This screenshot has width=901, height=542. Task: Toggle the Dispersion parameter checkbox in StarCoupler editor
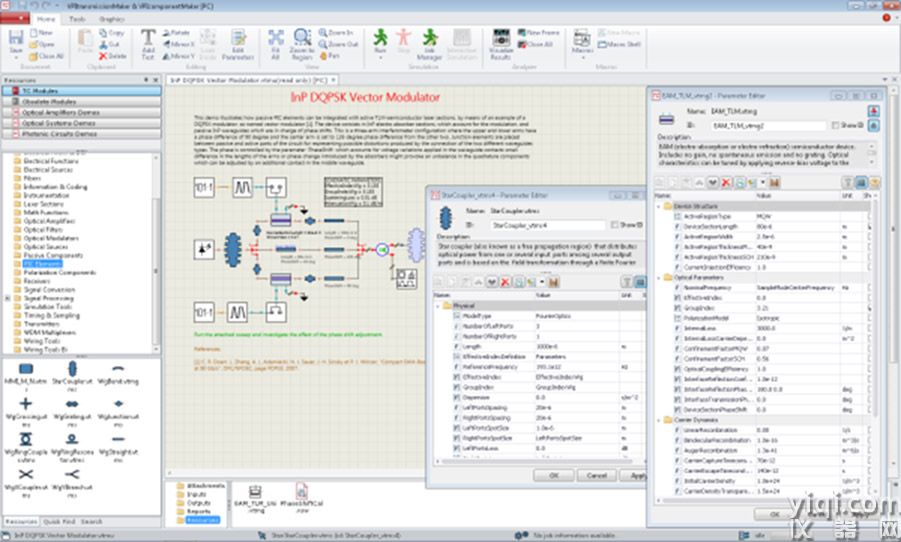(457, 397)
